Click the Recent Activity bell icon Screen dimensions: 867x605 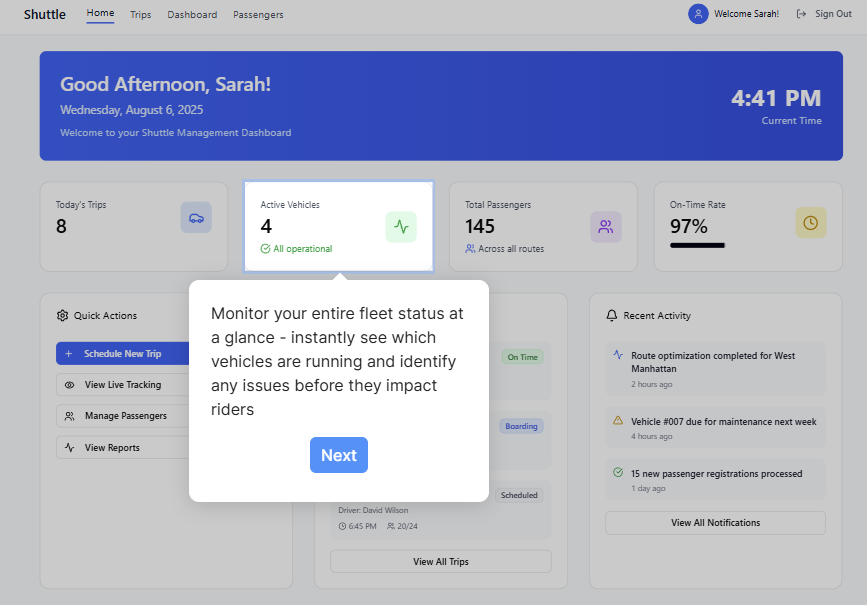point(611,315)
